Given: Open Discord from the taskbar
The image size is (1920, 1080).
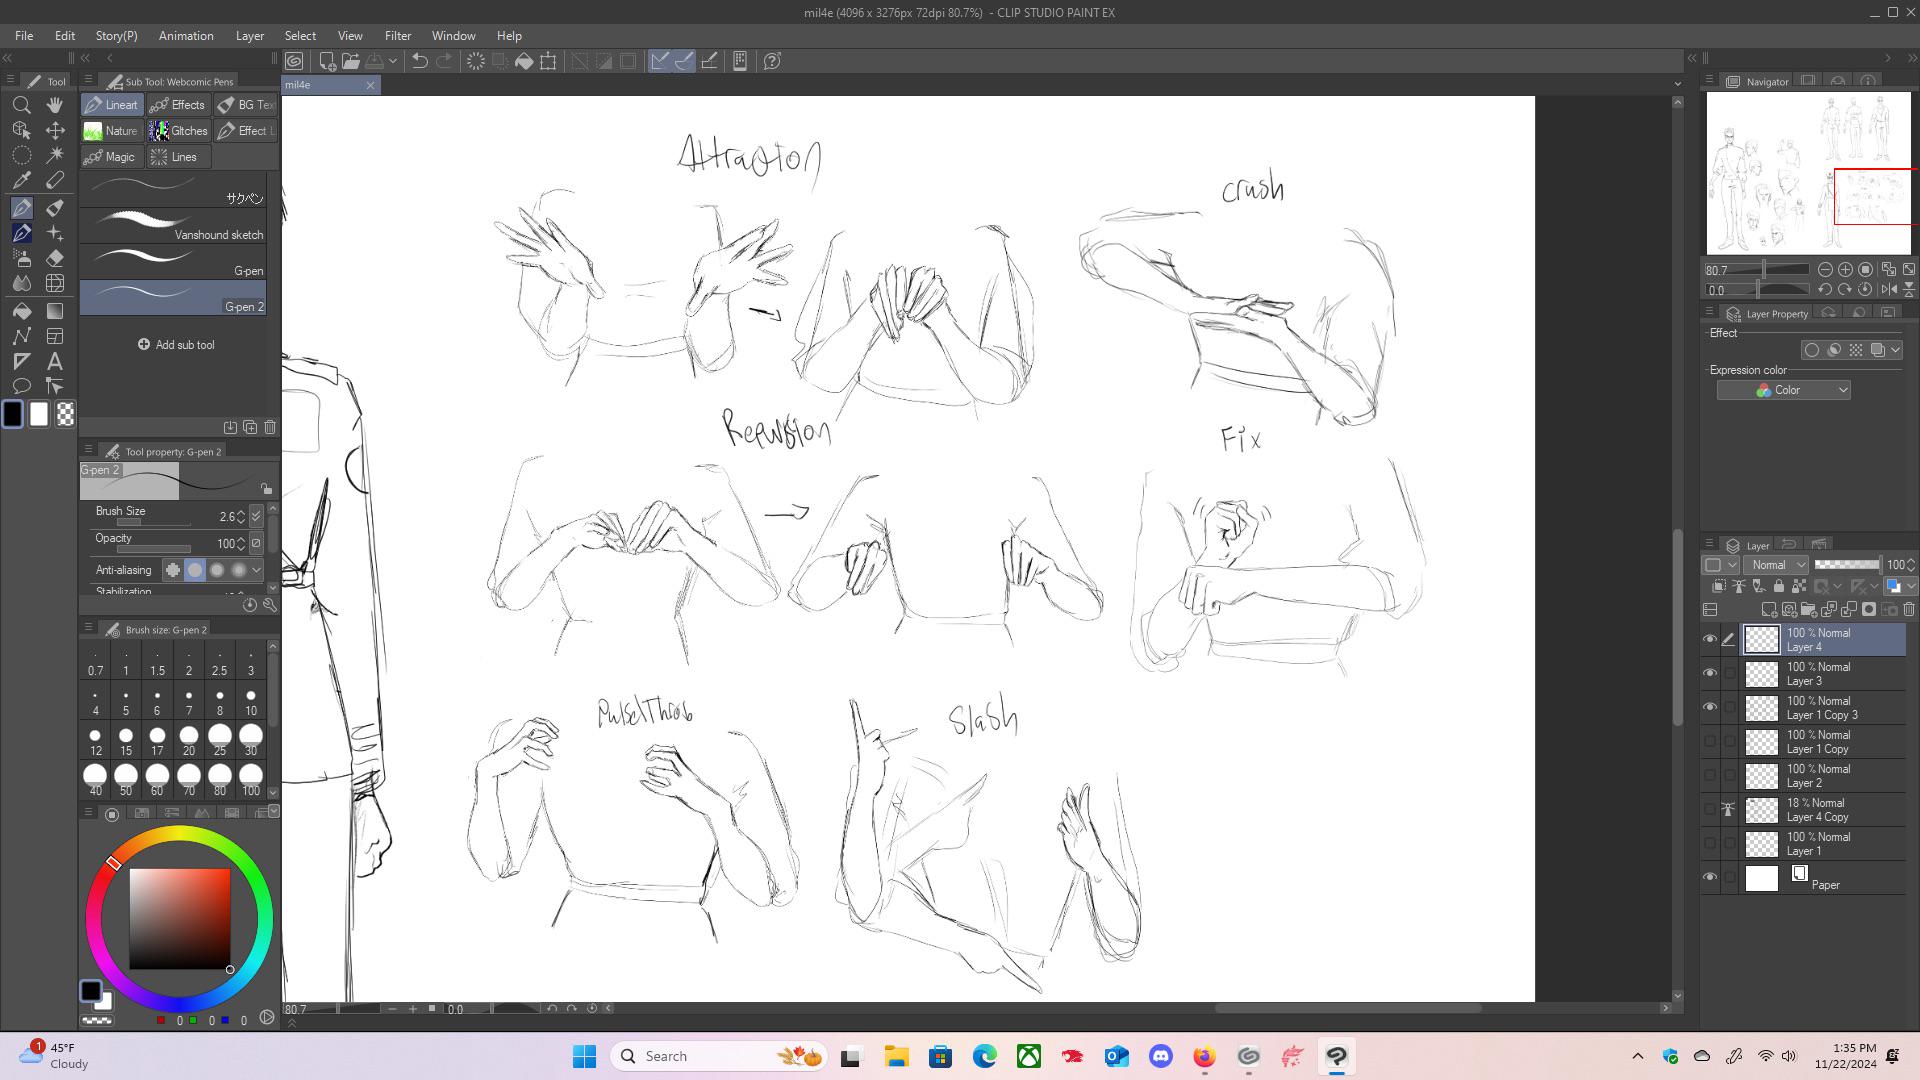Looking at the screenshot, I should pos(1160,1056).
